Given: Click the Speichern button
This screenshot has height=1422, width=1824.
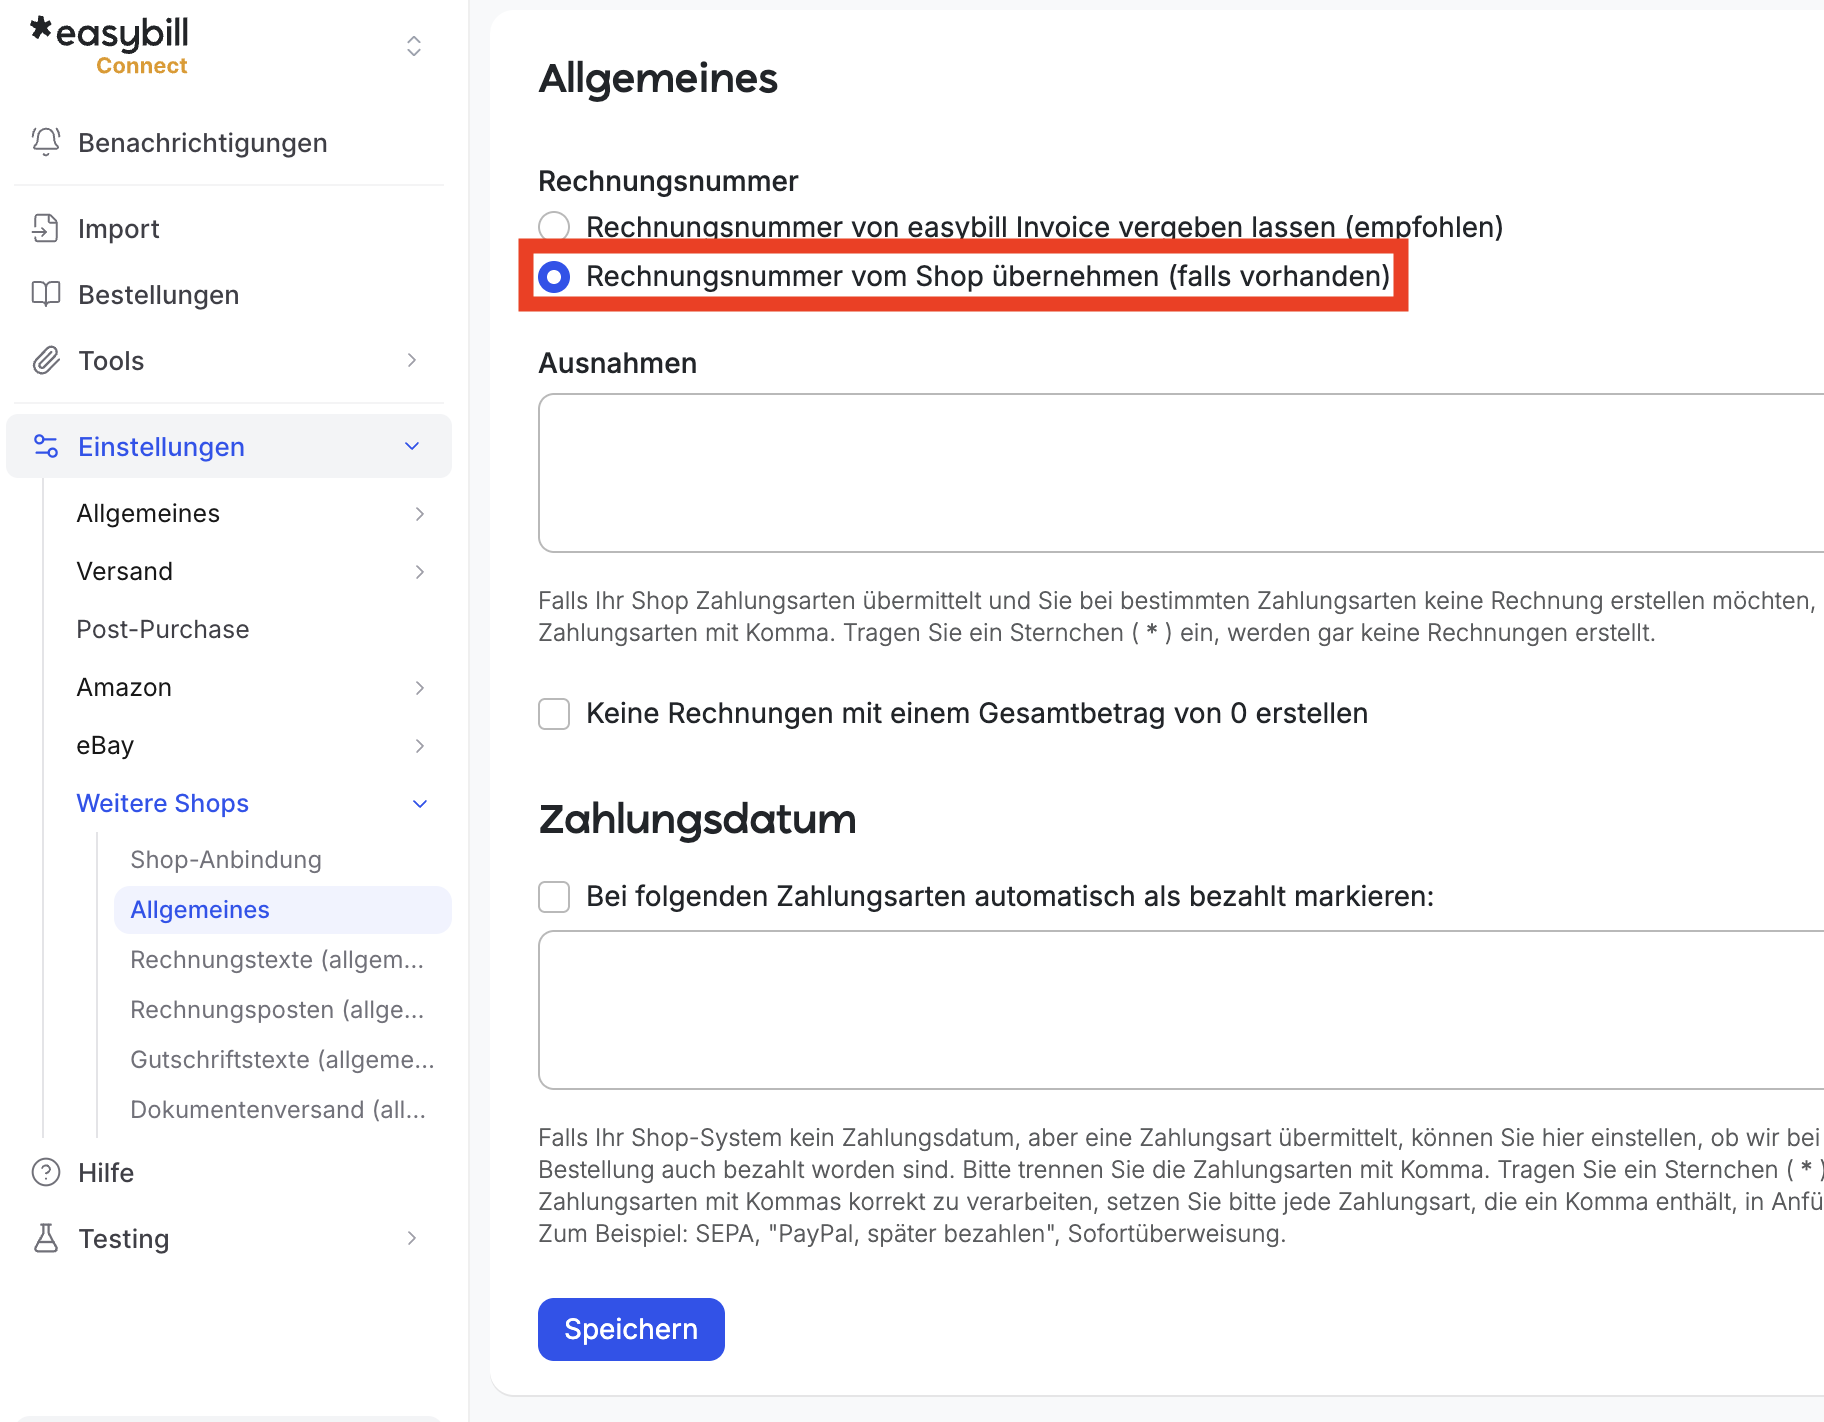Looking at the screenshot, I should (x=631, y=1329).
